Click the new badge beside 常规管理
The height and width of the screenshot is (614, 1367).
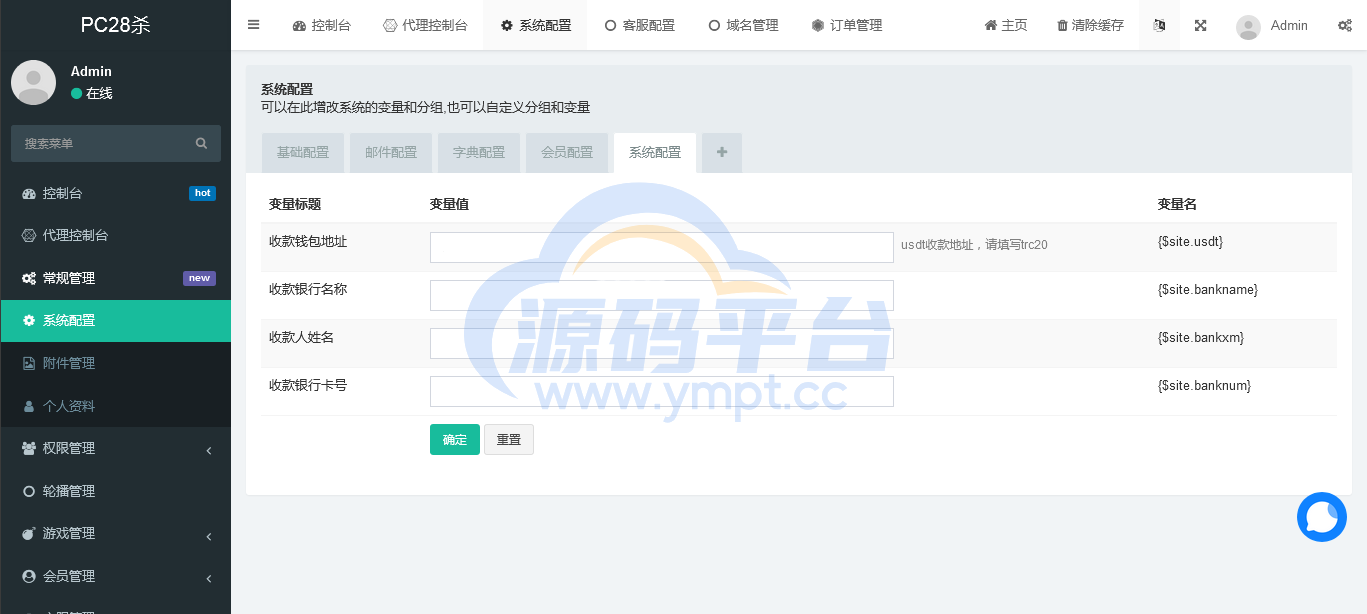pos(199,278)
